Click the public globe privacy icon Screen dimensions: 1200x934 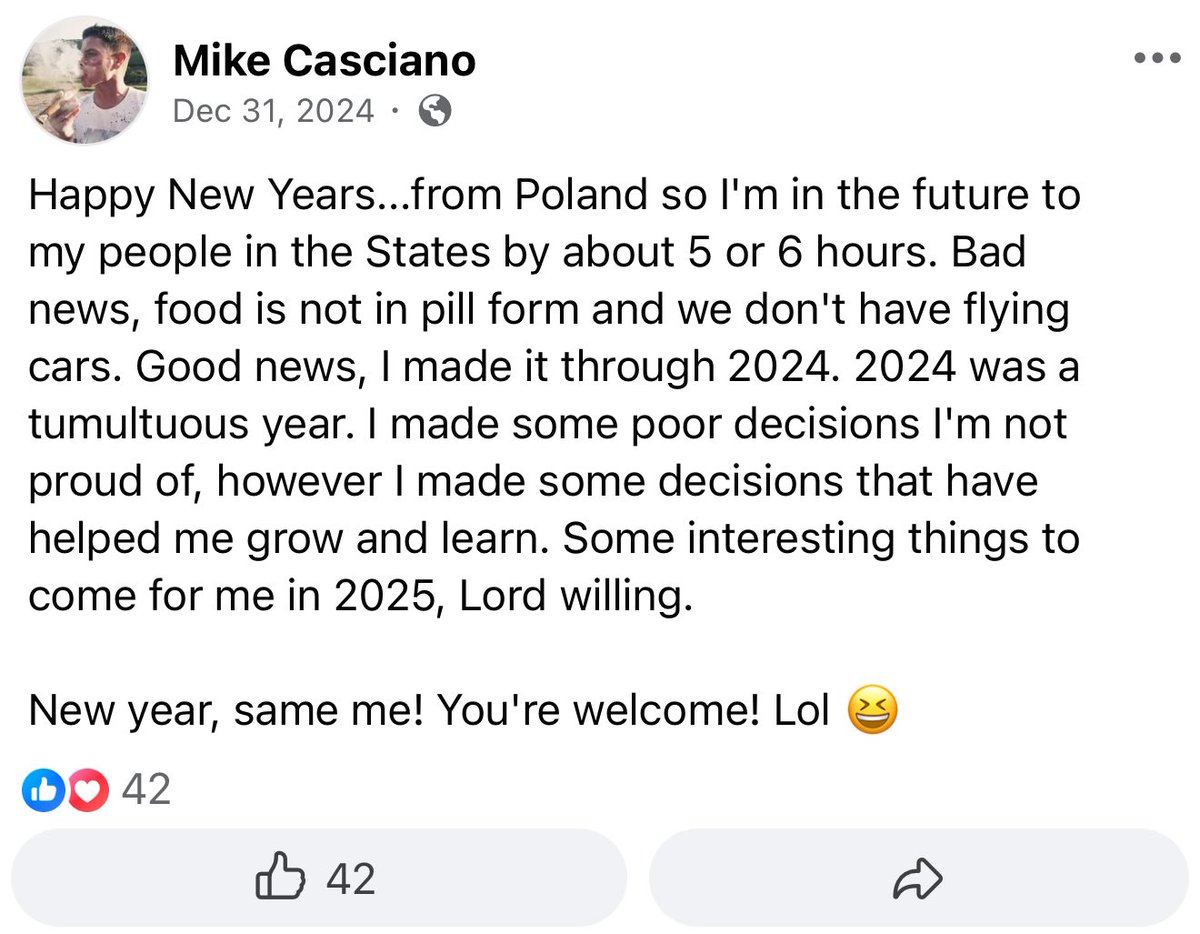click(x=434, y=111)
